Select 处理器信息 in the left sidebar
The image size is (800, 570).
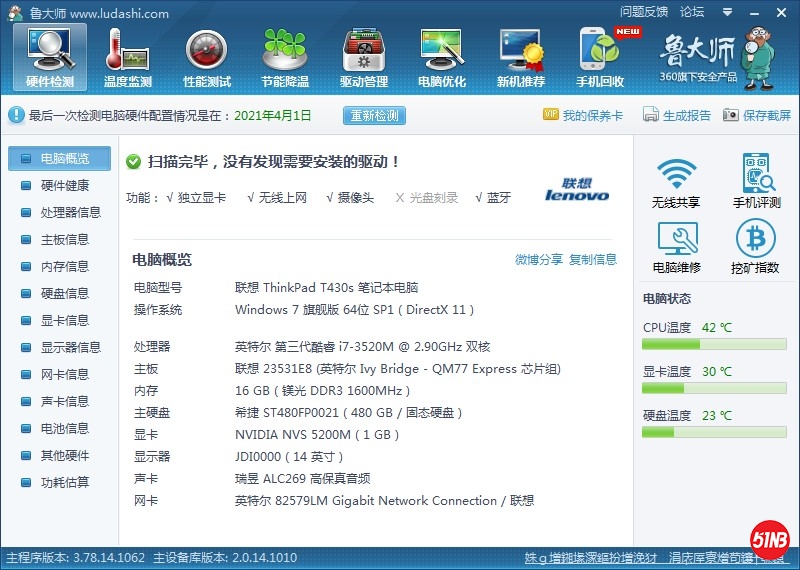[70, 213]
